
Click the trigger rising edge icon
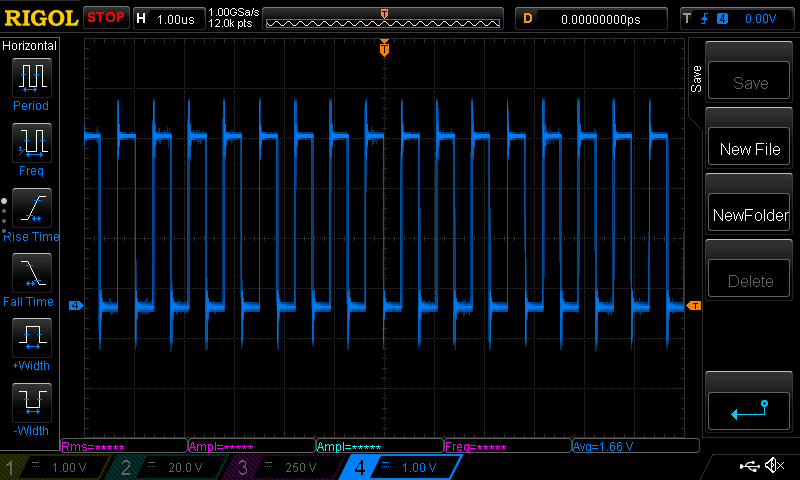(705, 19)
